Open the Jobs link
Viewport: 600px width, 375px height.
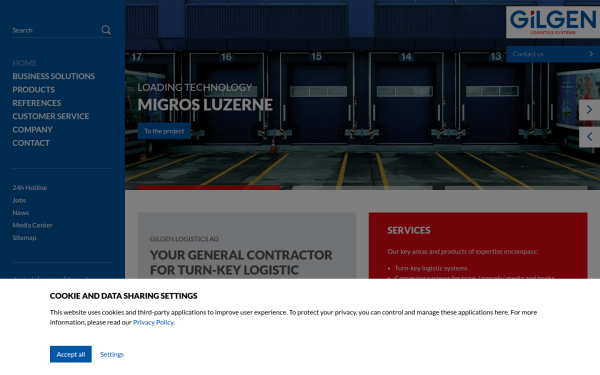pos(19,200)
